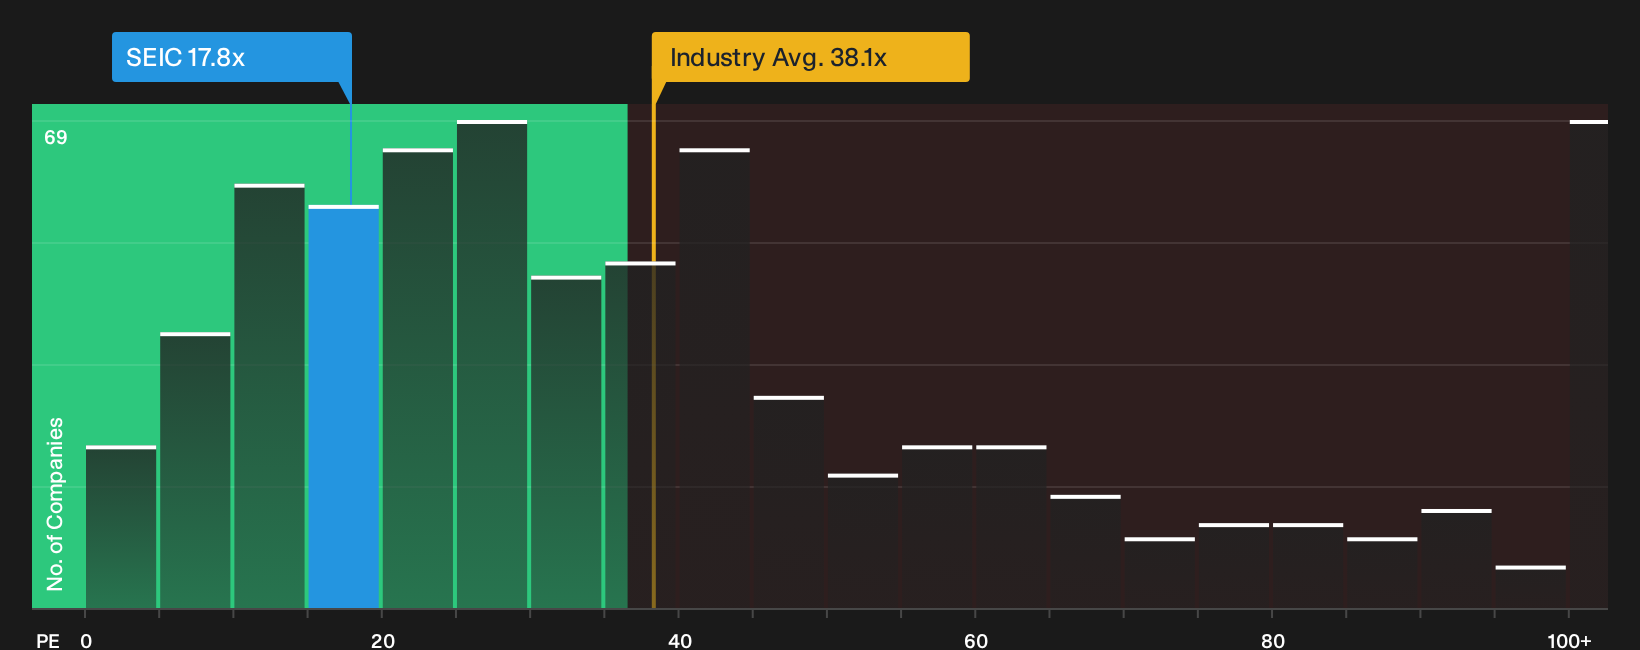Click the histogram bar for PE 80 to 85
Viewport: 1640px width, 650px height.
[x=1308, y=566]
